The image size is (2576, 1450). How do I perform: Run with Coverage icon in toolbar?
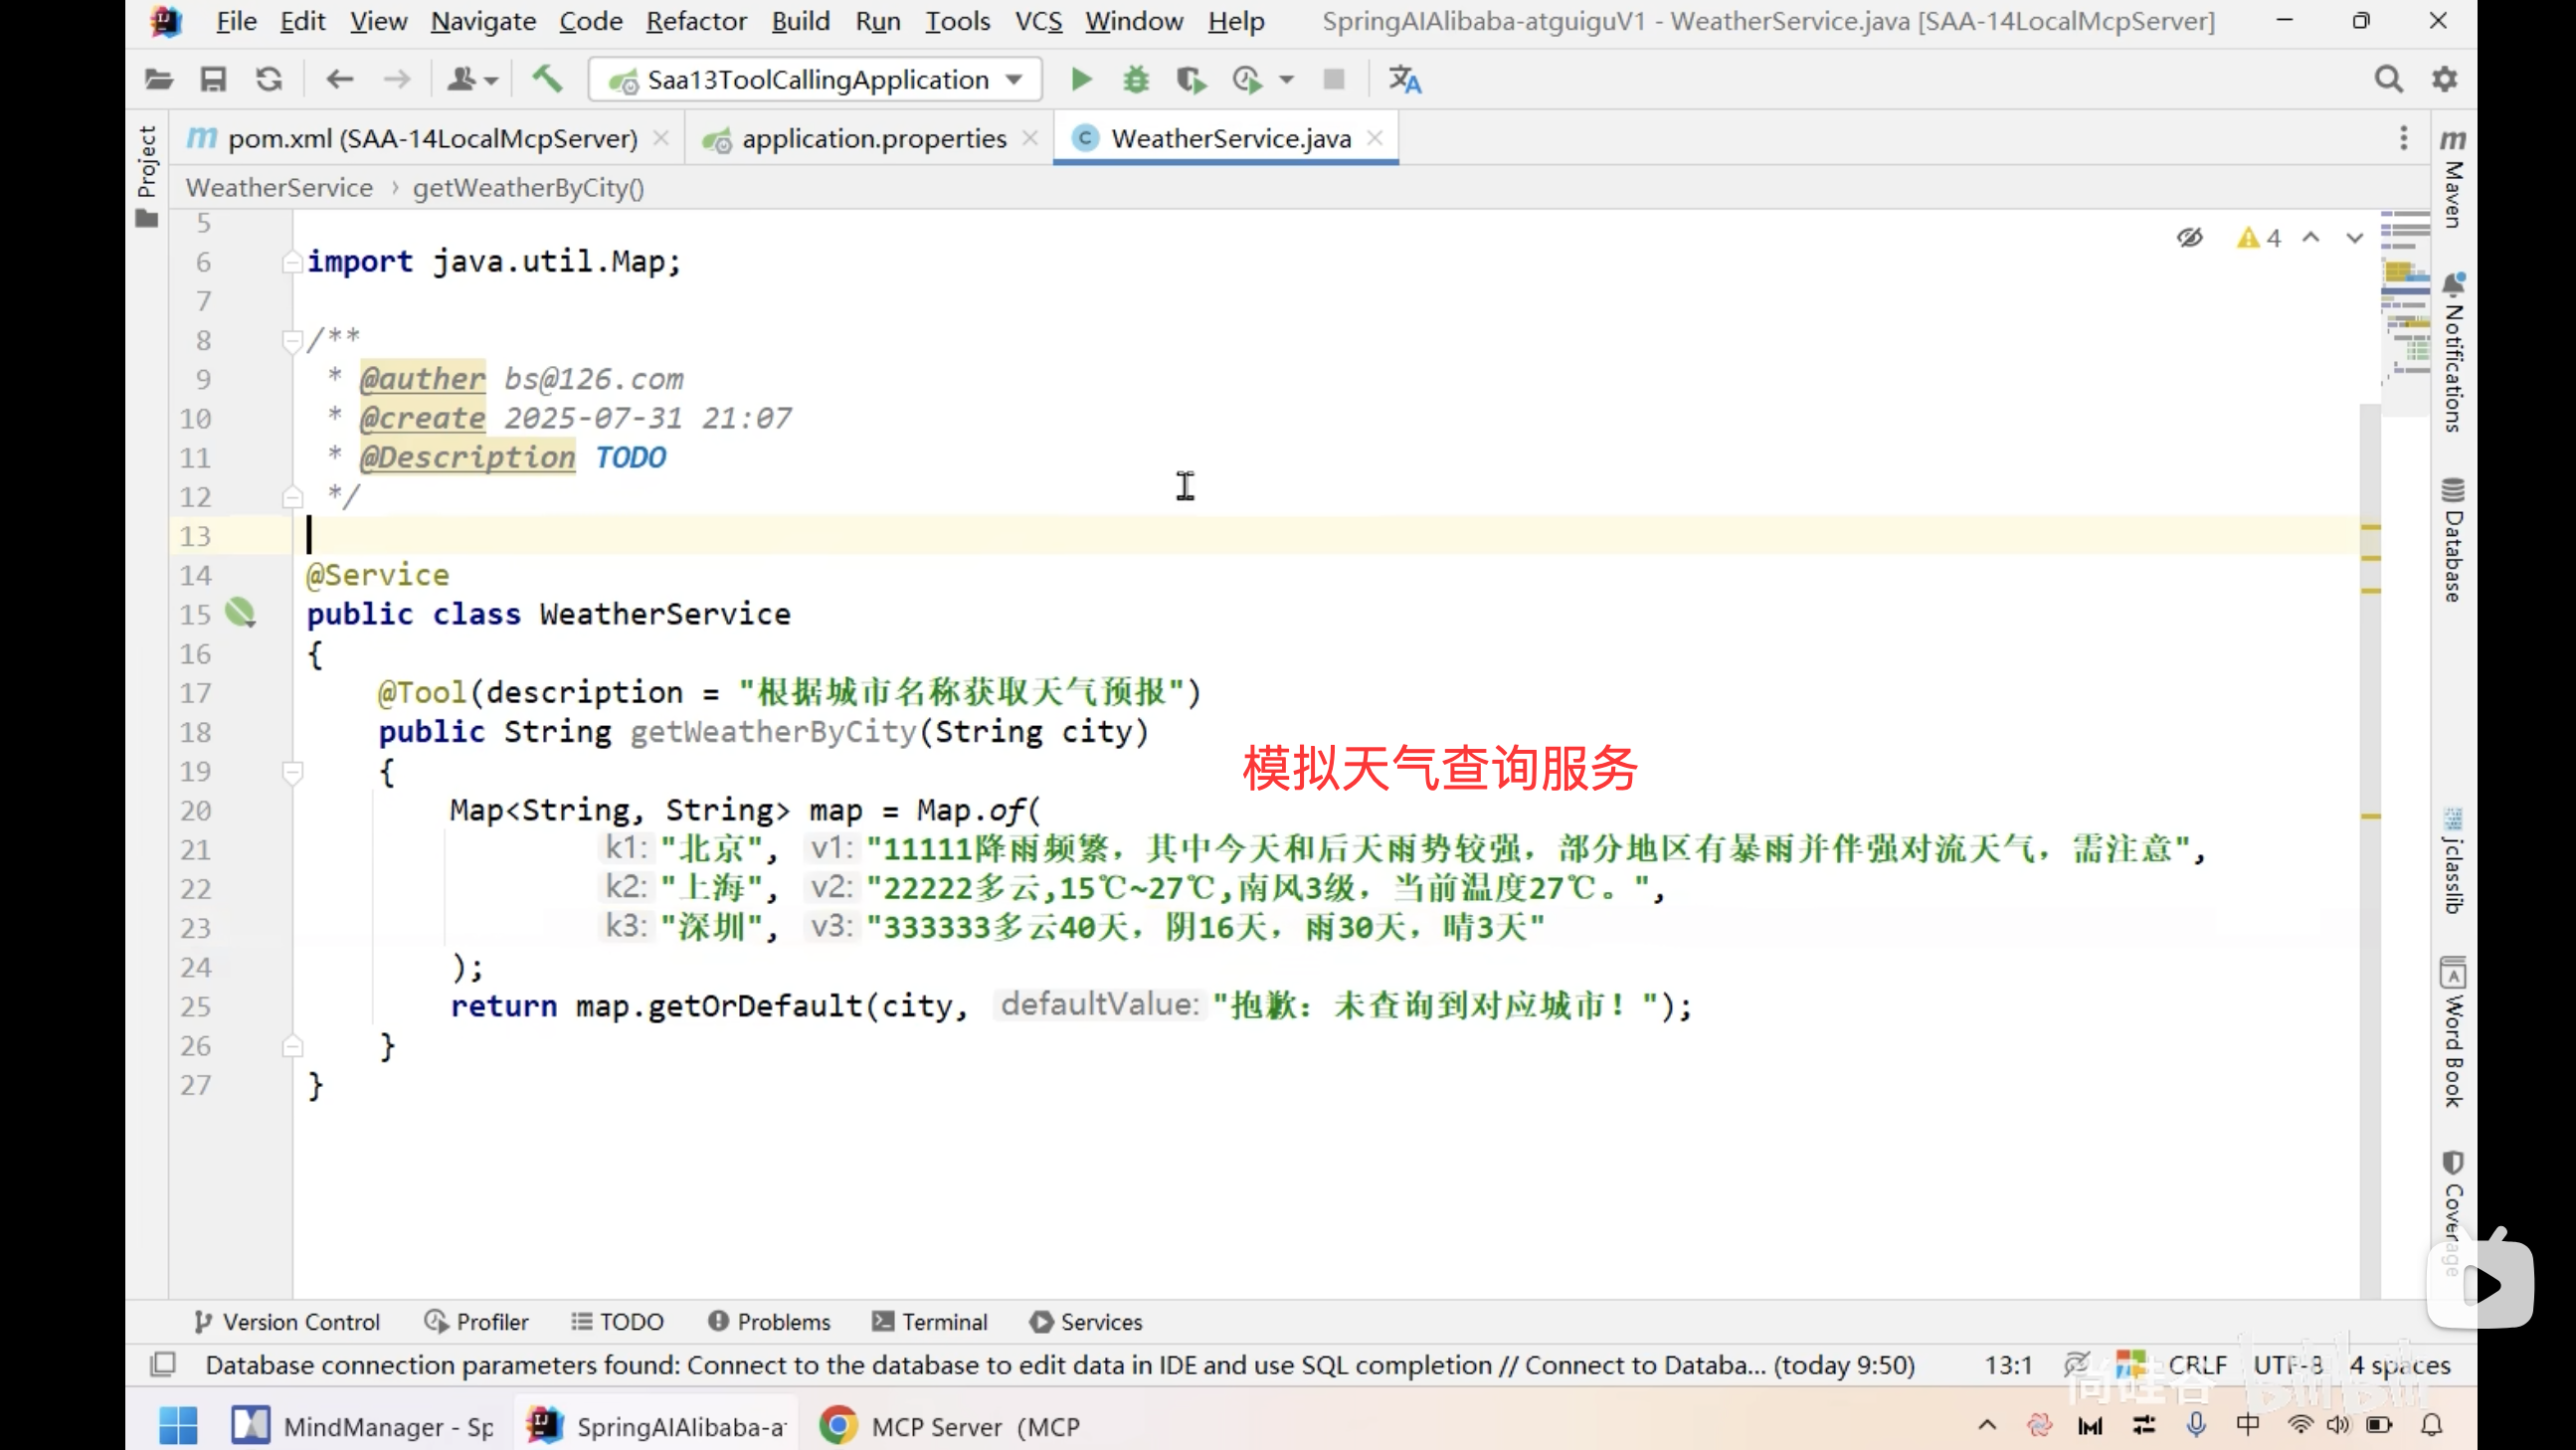pyautogui.click(x=1190, y=79)
